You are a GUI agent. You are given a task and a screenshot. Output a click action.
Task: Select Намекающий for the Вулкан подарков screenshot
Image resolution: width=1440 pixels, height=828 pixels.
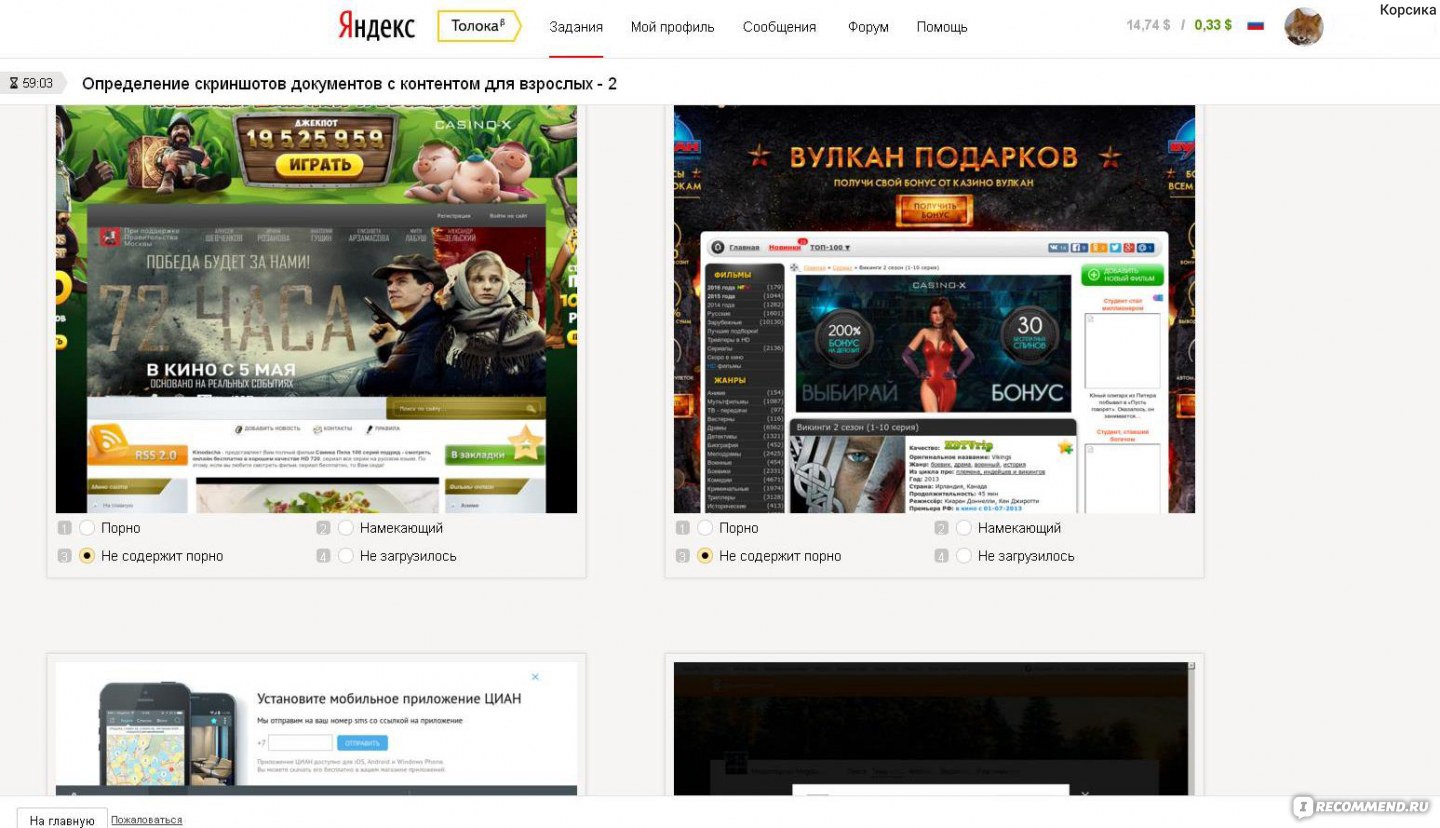(964, 527)
